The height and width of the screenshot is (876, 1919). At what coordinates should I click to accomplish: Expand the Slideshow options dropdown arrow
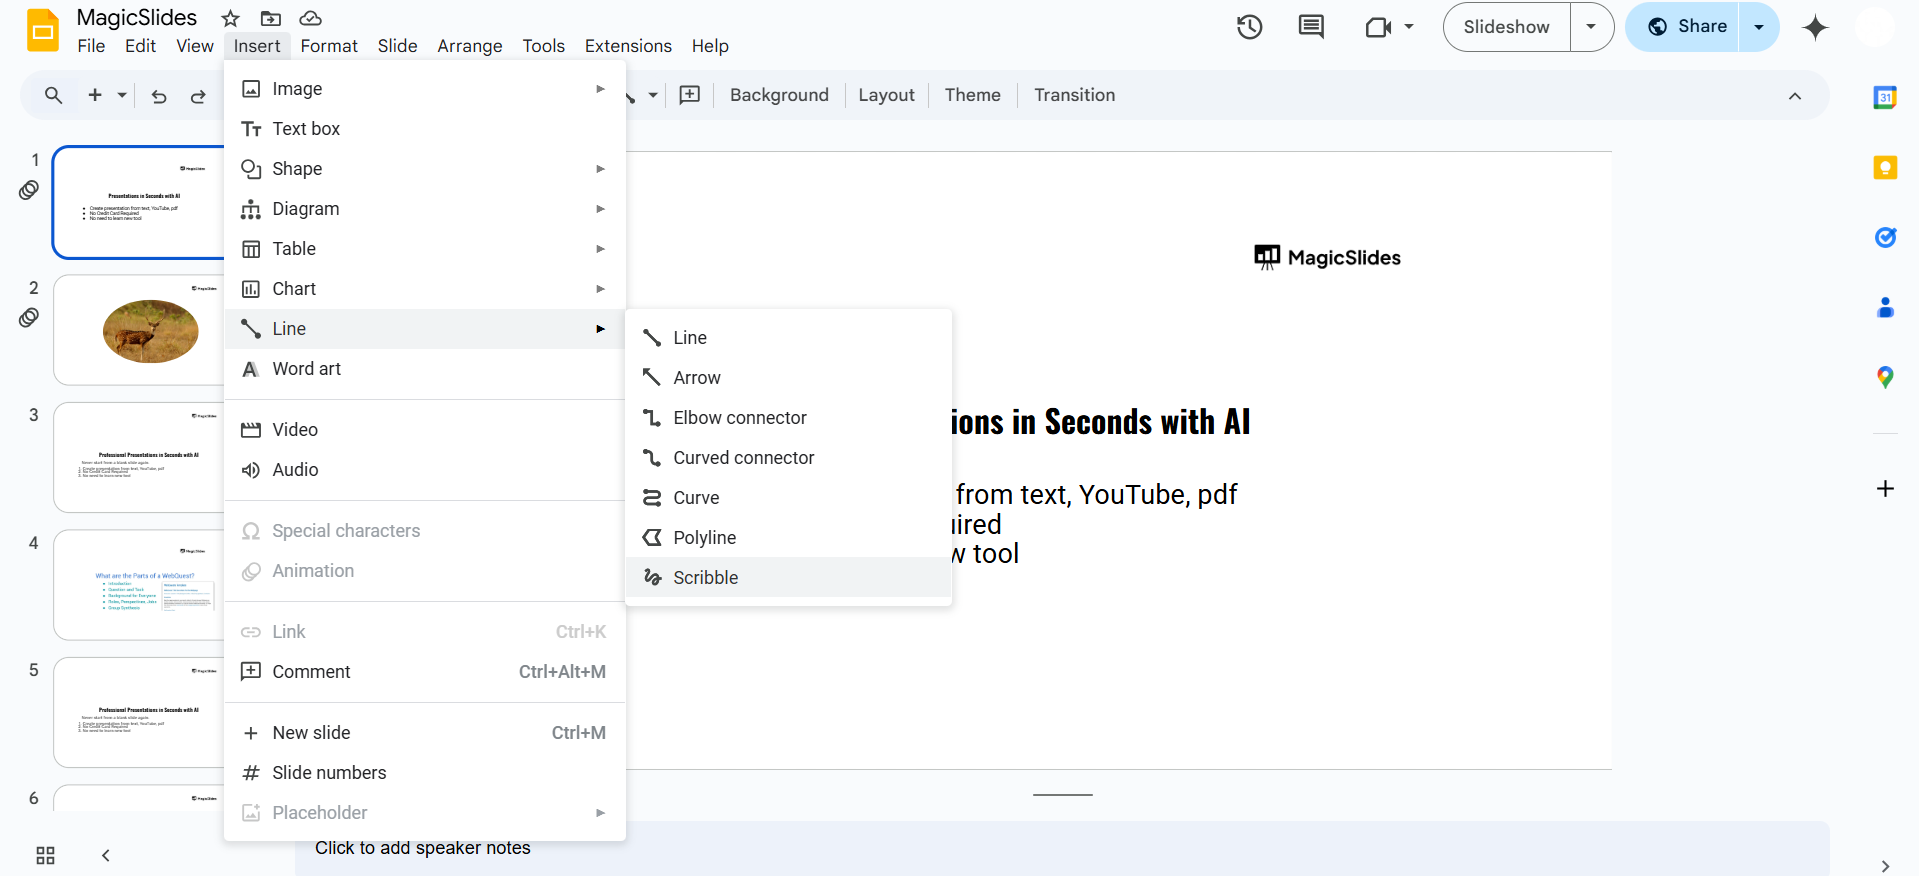[x=1591, y=27]
